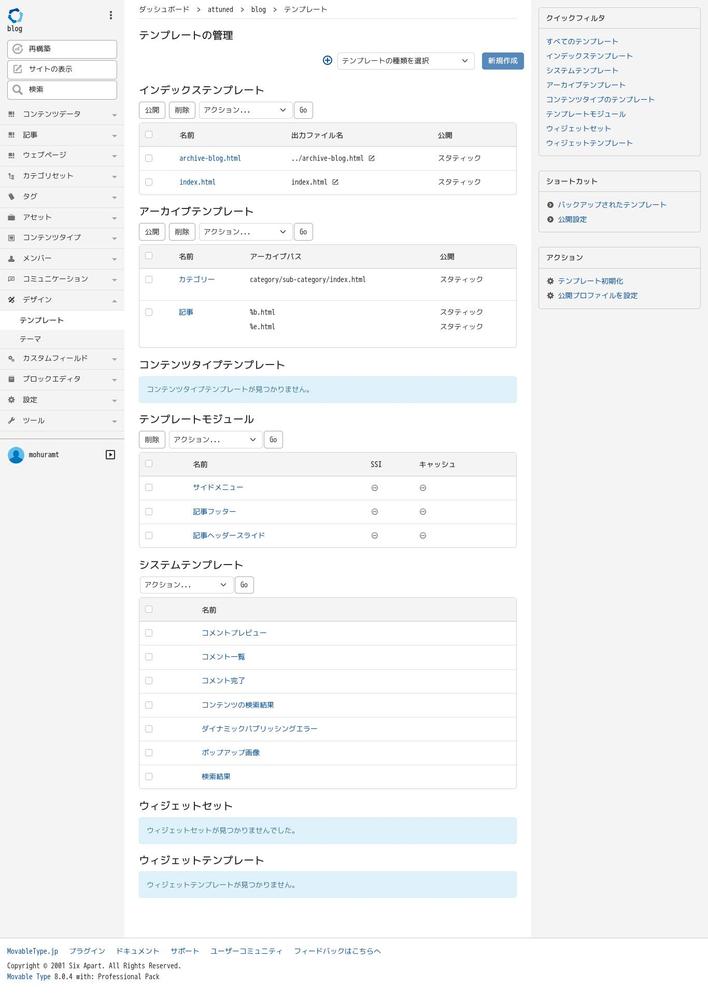Click the cache icon for サイドメニュー
This screenshot has width=708, height=999.
tap(423, 488)
